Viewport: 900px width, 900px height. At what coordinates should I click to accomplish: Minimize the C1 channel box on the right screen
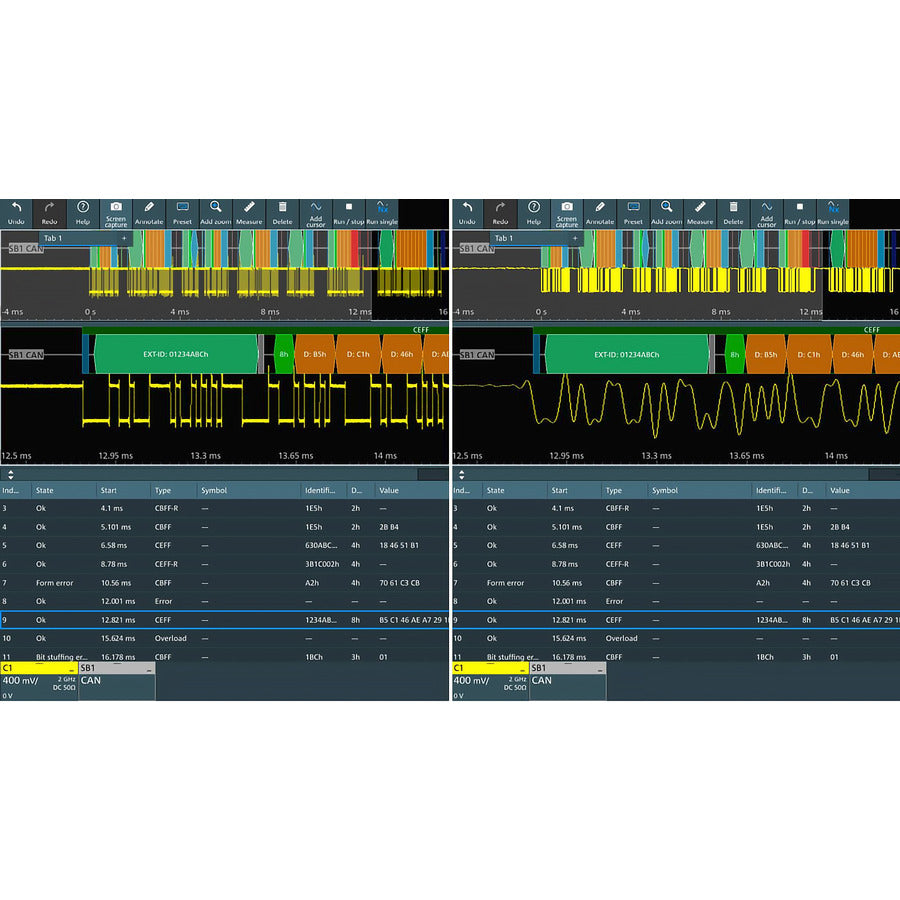coord(522,669)
